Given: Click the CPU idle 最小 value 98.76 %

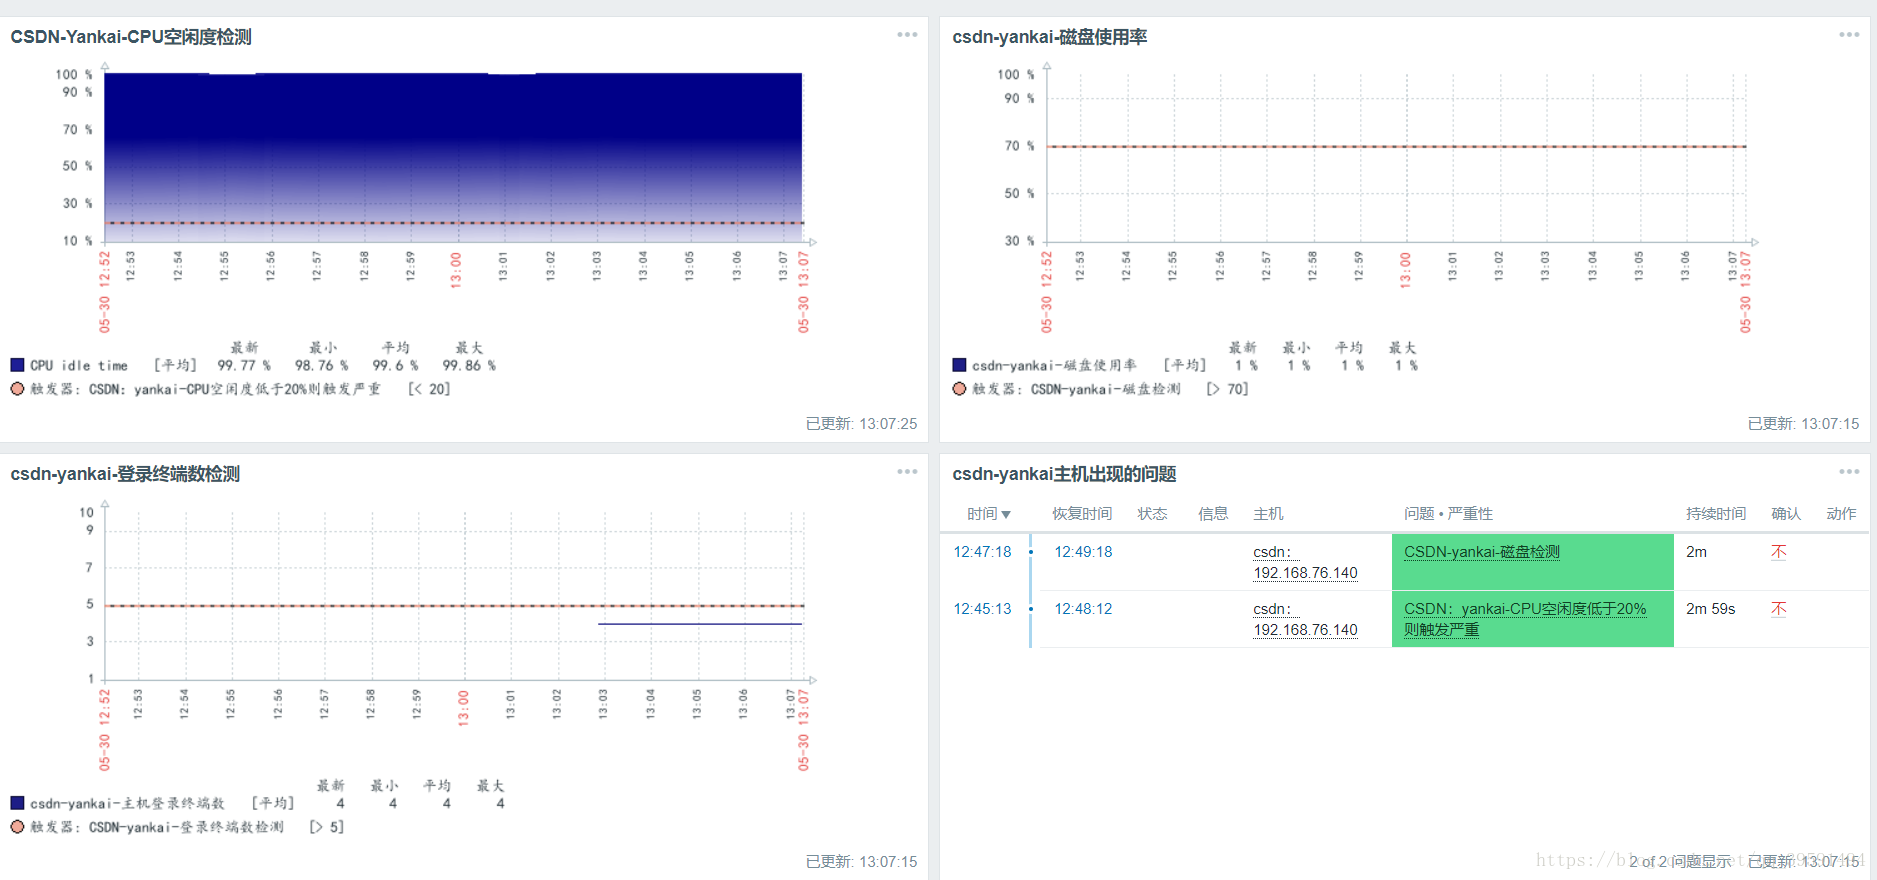Looking at the screenshot, I should 322,366.
